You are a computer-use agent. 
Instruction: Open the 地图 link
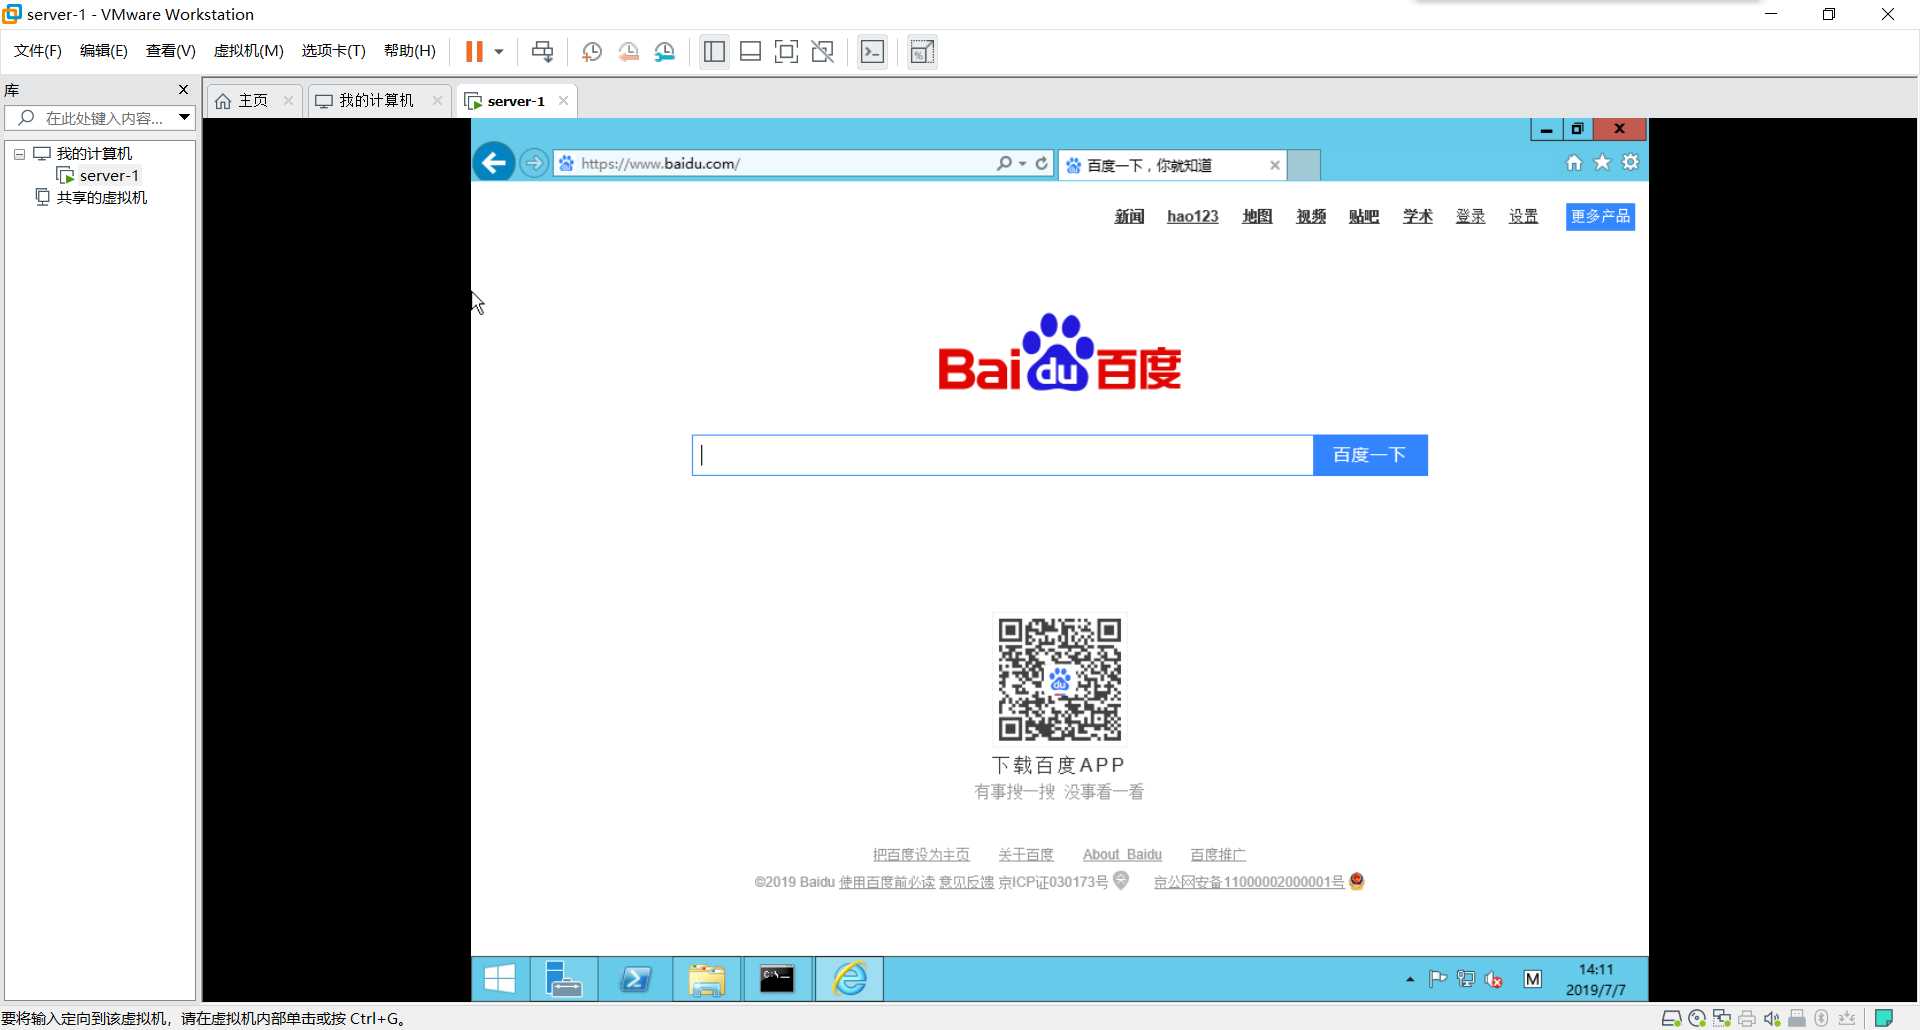click(x=1257, y=217)
